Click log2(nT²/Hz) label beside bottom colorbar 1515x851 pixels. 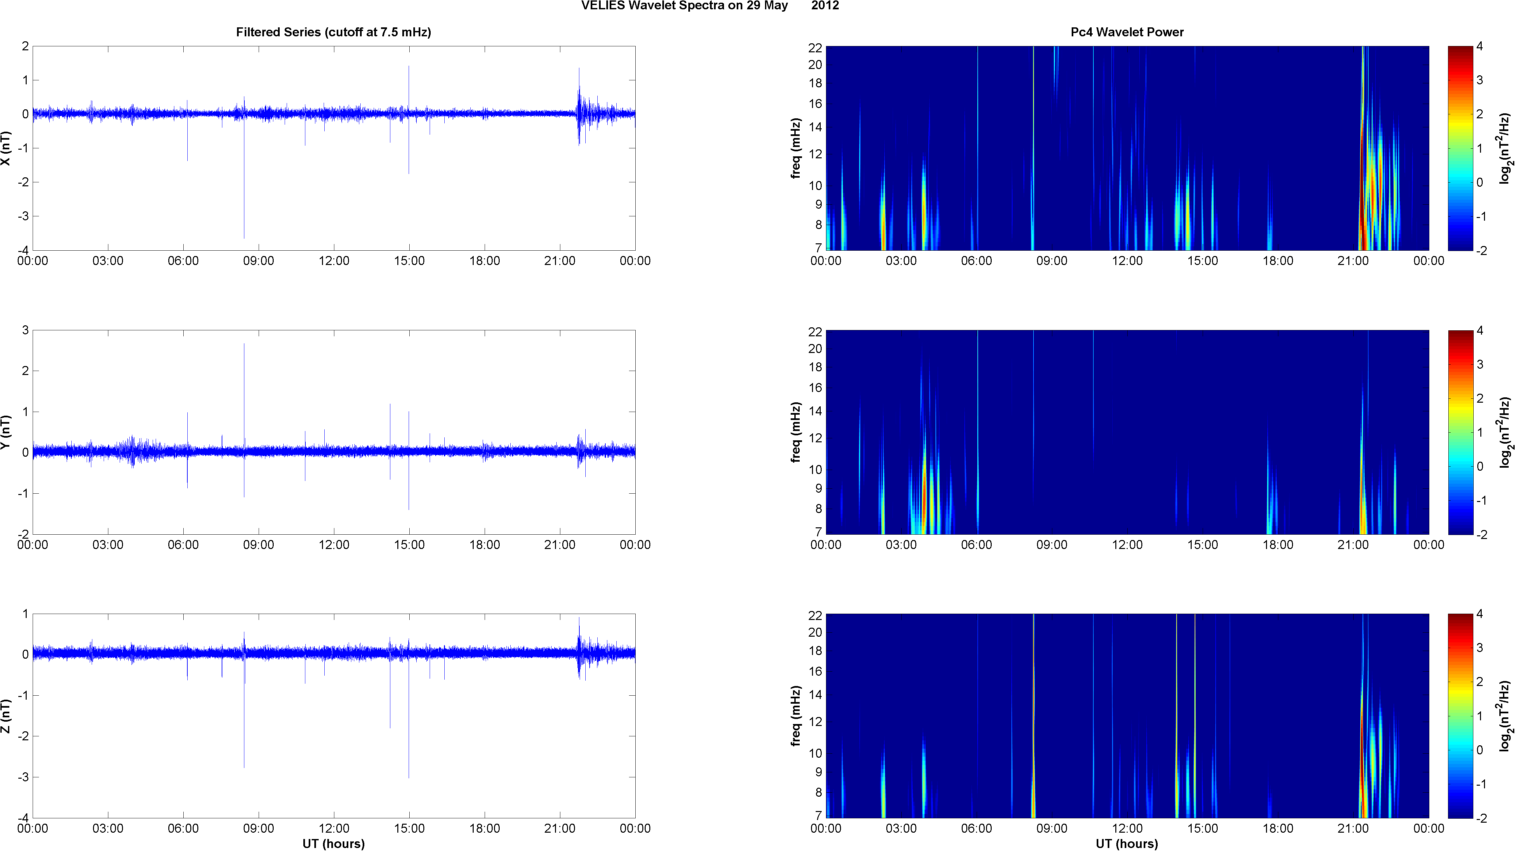tap(1505, 716)
